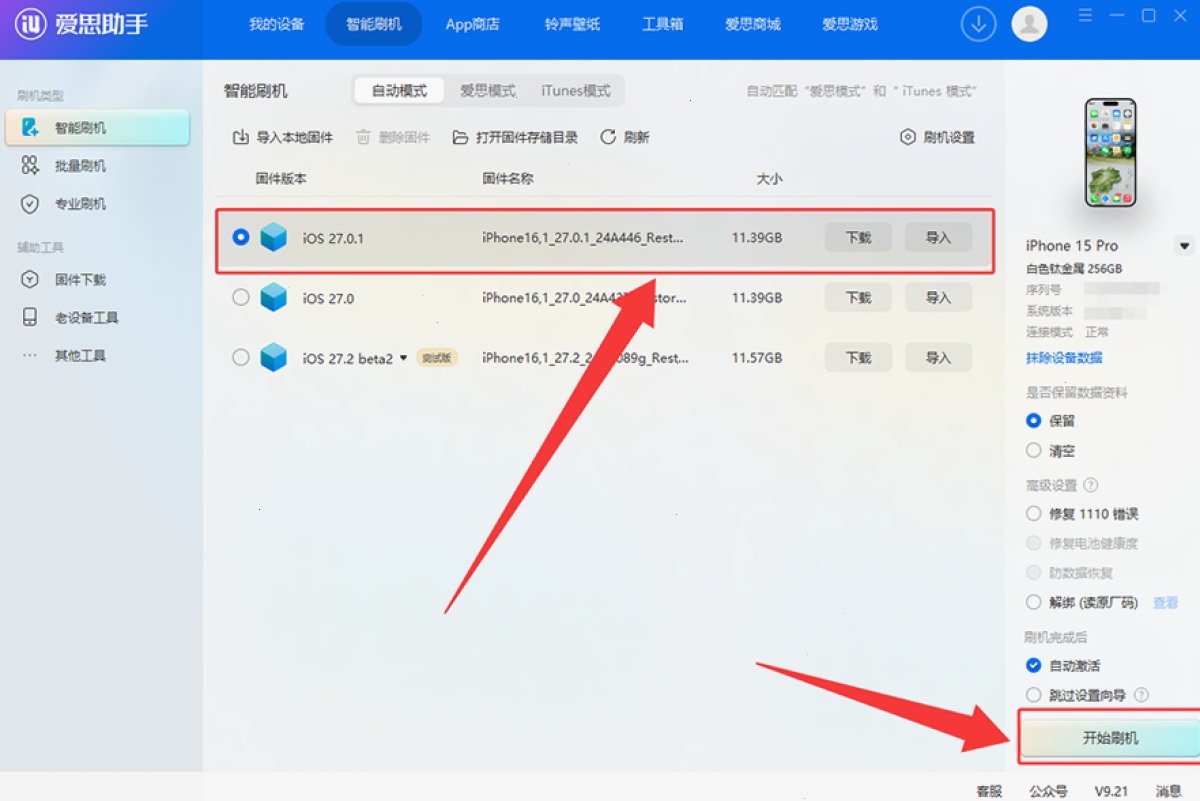Click the 11.57GB size value
1200x801 pixels.
point(757,357)
